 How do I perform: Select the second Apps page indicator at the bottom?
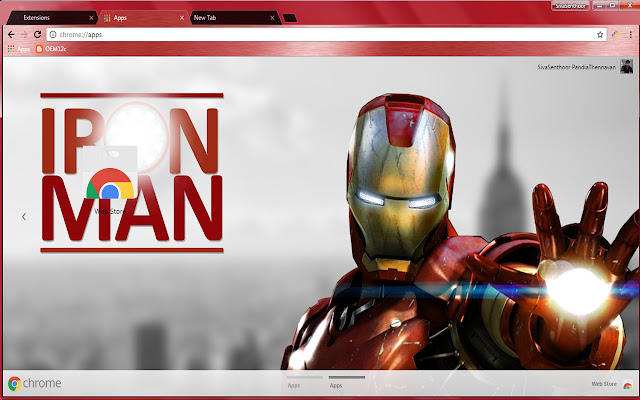coord(347,382)
